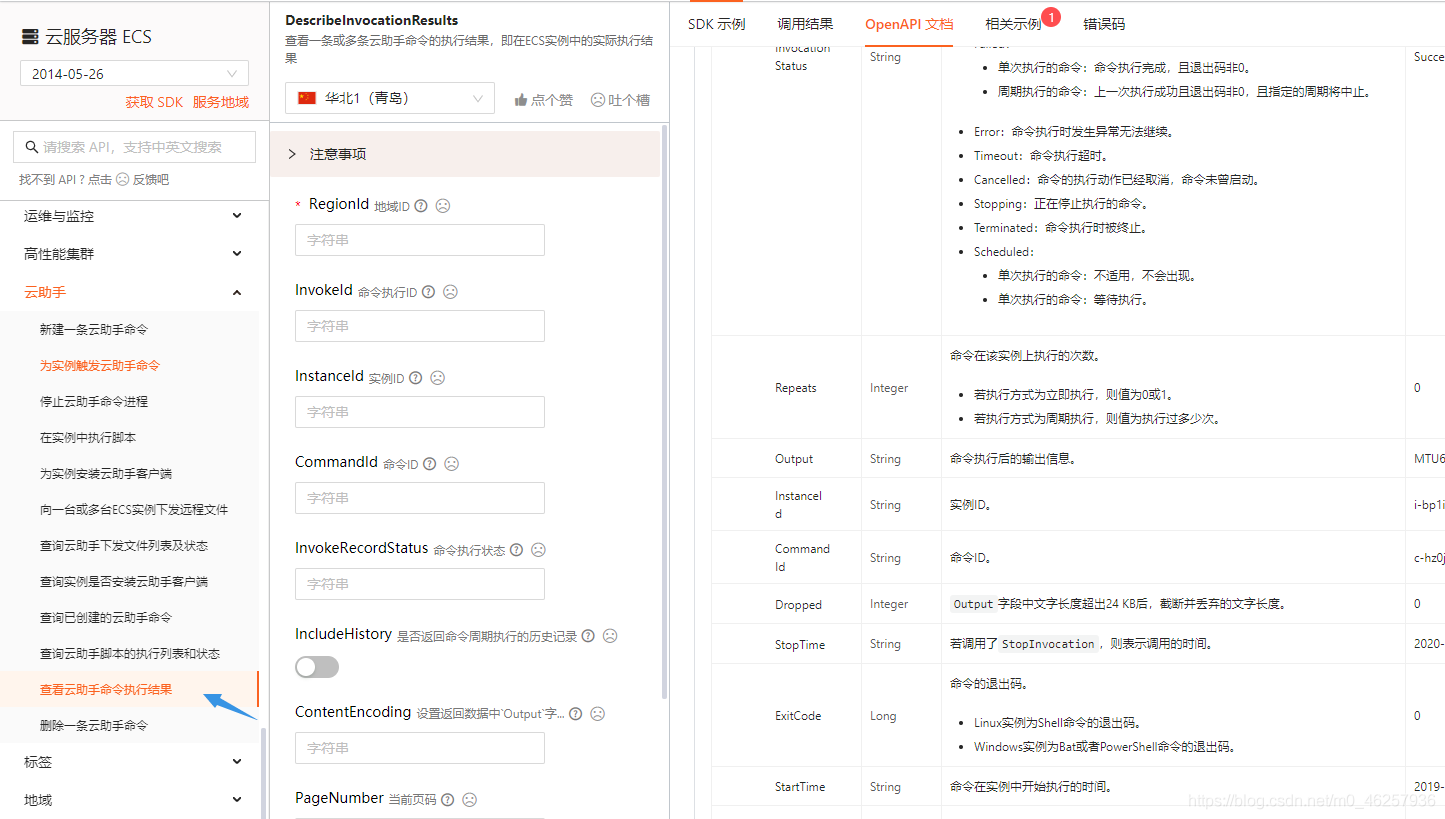Click feedback face icon next to PageNumber
This screenshot has width=1445, height=819.
pyautogui.click(x=469, y=800)
